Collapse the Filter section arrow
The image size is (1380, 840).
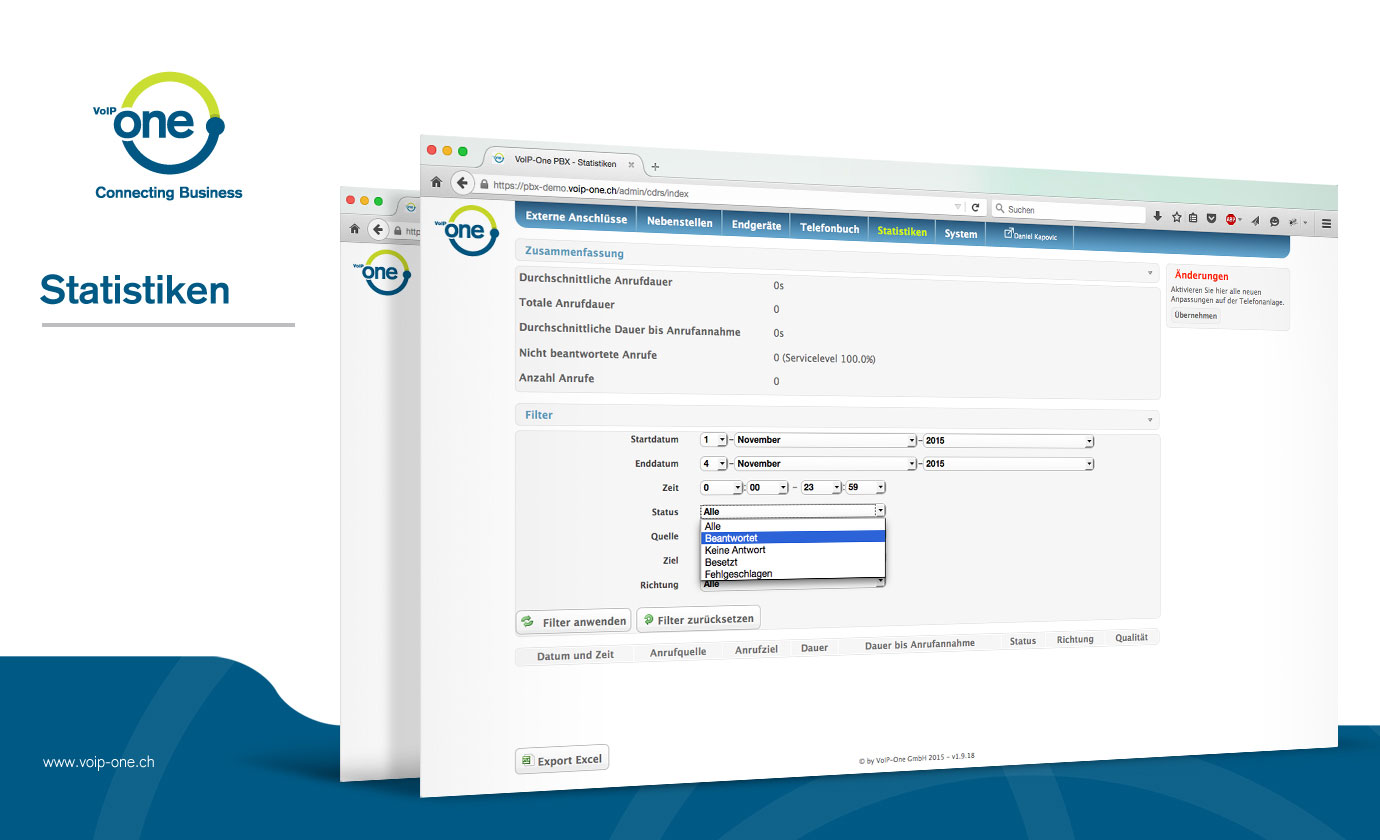click(1150, 420)
